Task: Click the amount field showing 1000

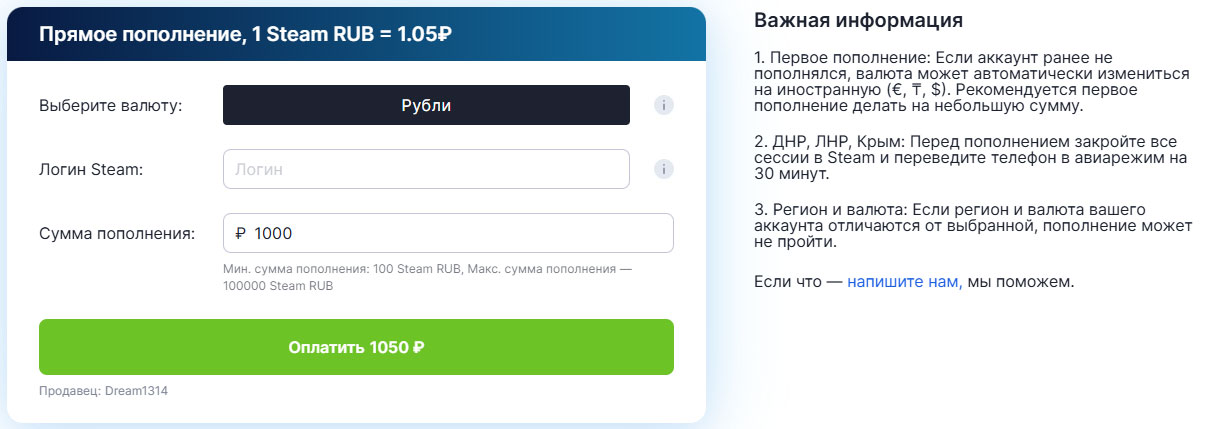Action: 460,233
